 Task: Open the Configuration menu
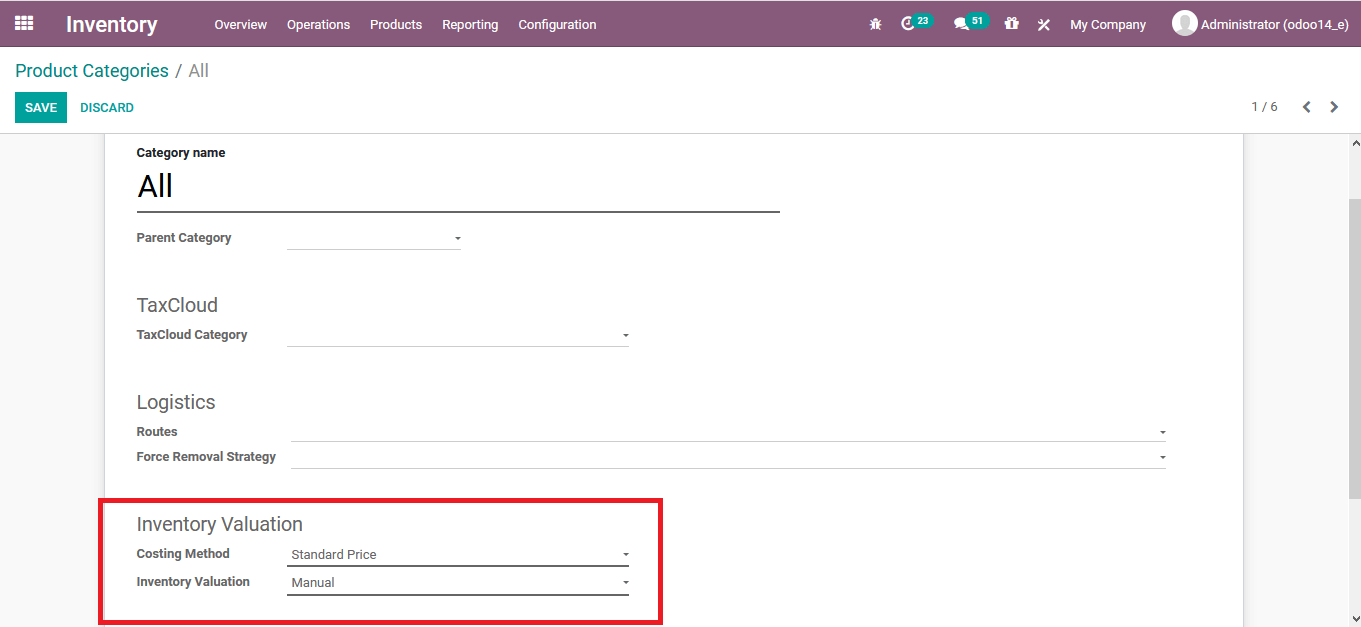tap(557, 24)
